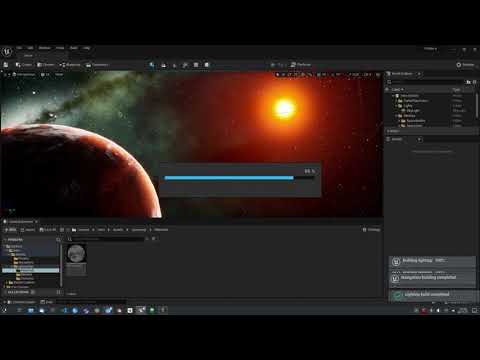Click the console command input field
480x360 pixels.
91,302
